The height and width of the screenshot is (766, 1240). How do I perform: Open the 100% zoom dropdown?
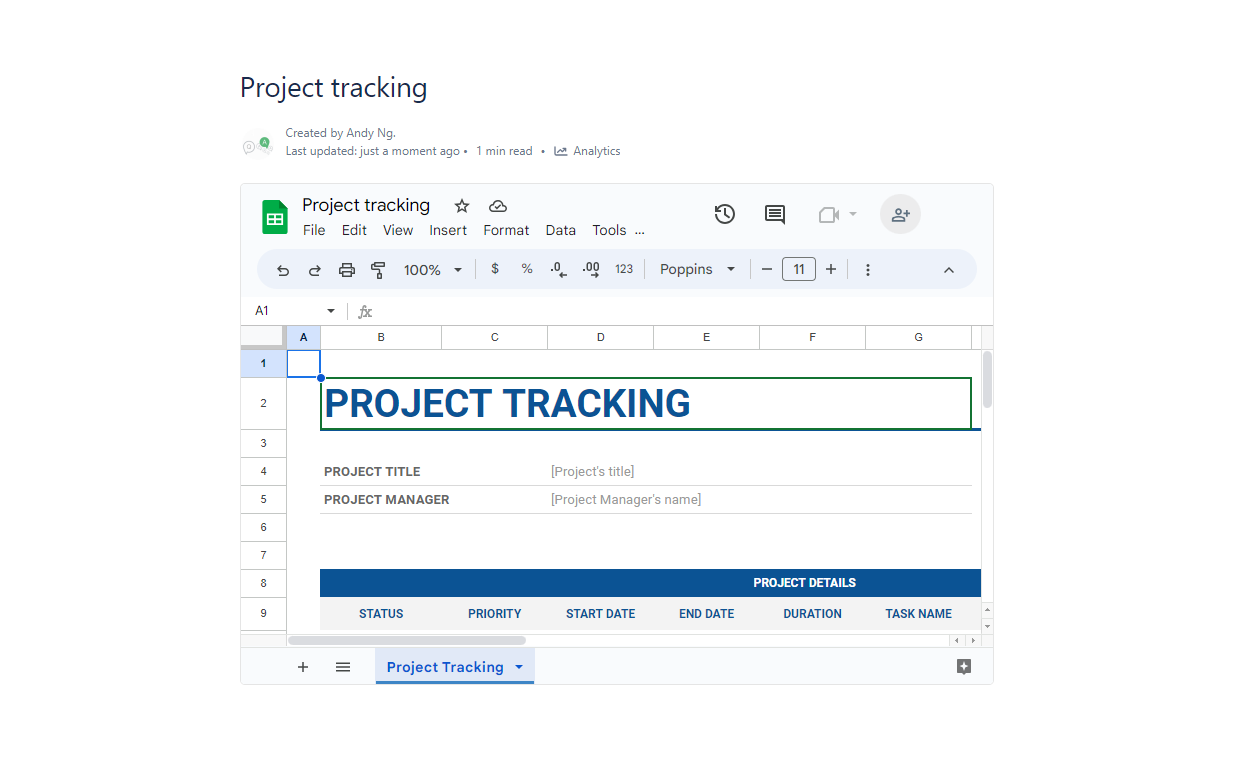coord(433,270)
